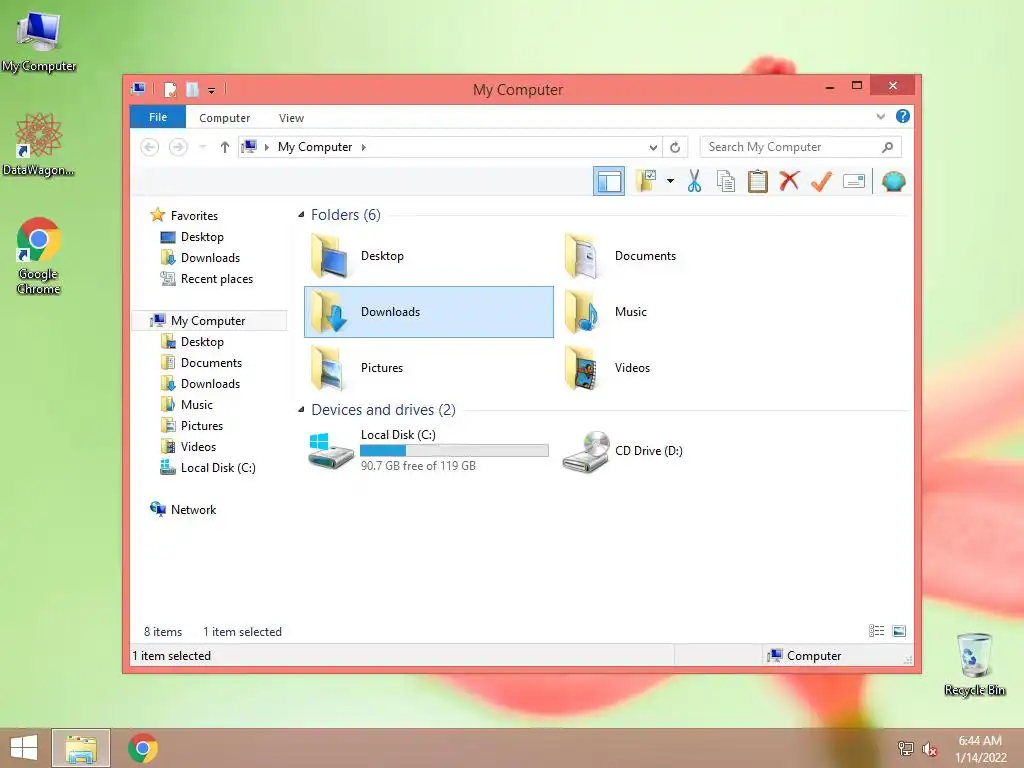Select the Downloads folder in main pane
Viewport: 1024px width, 768px height.
tap(428, 312)
